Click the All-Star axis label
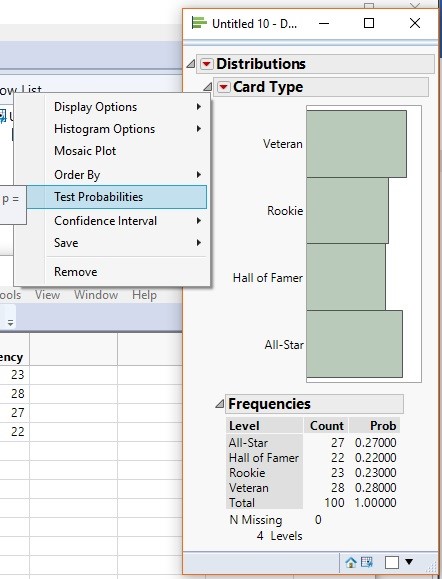442x579 pixels. click(284, 345)
